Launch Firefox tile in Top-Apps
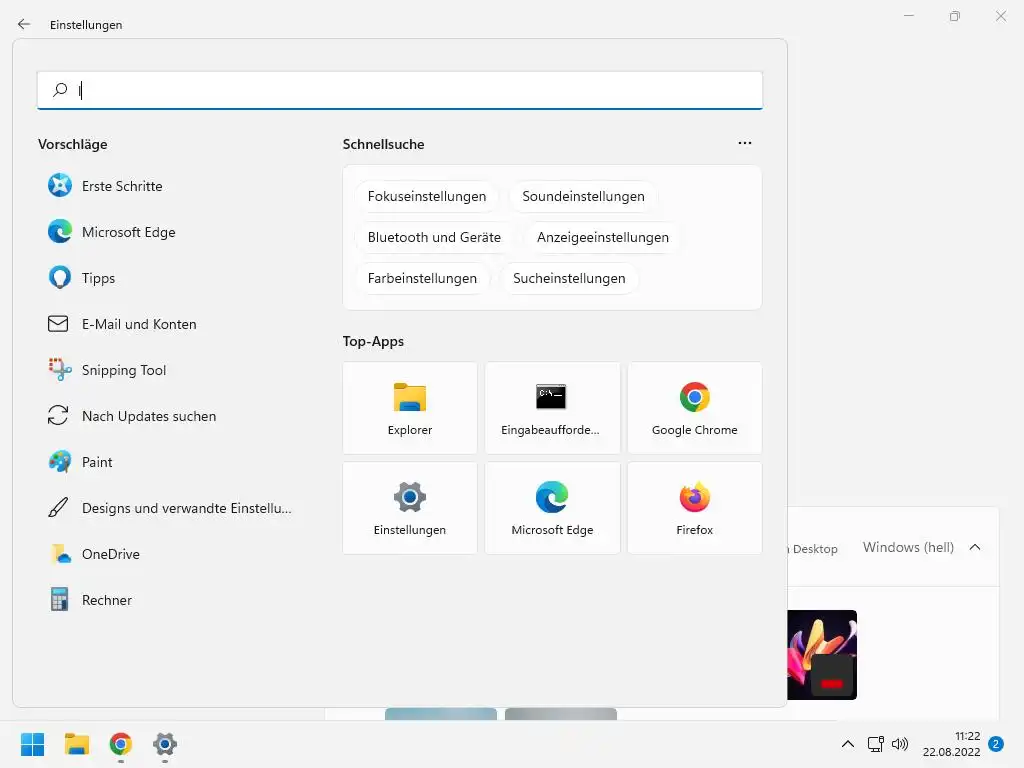This screenshot has height=768, width=1024. pos(694,508)
